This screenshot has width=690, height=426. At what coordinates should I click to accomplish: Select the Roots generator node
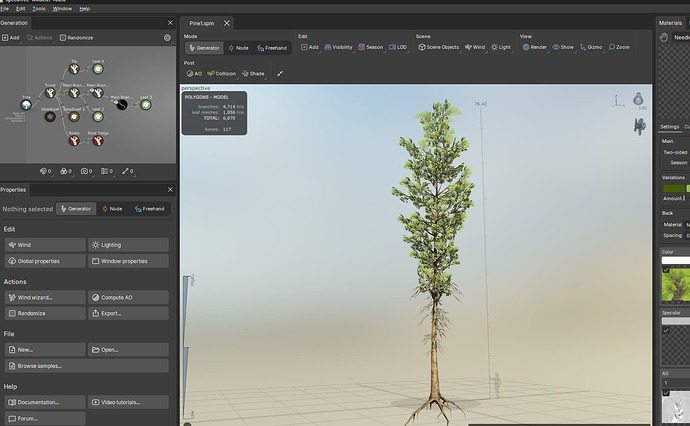point(74,141)
